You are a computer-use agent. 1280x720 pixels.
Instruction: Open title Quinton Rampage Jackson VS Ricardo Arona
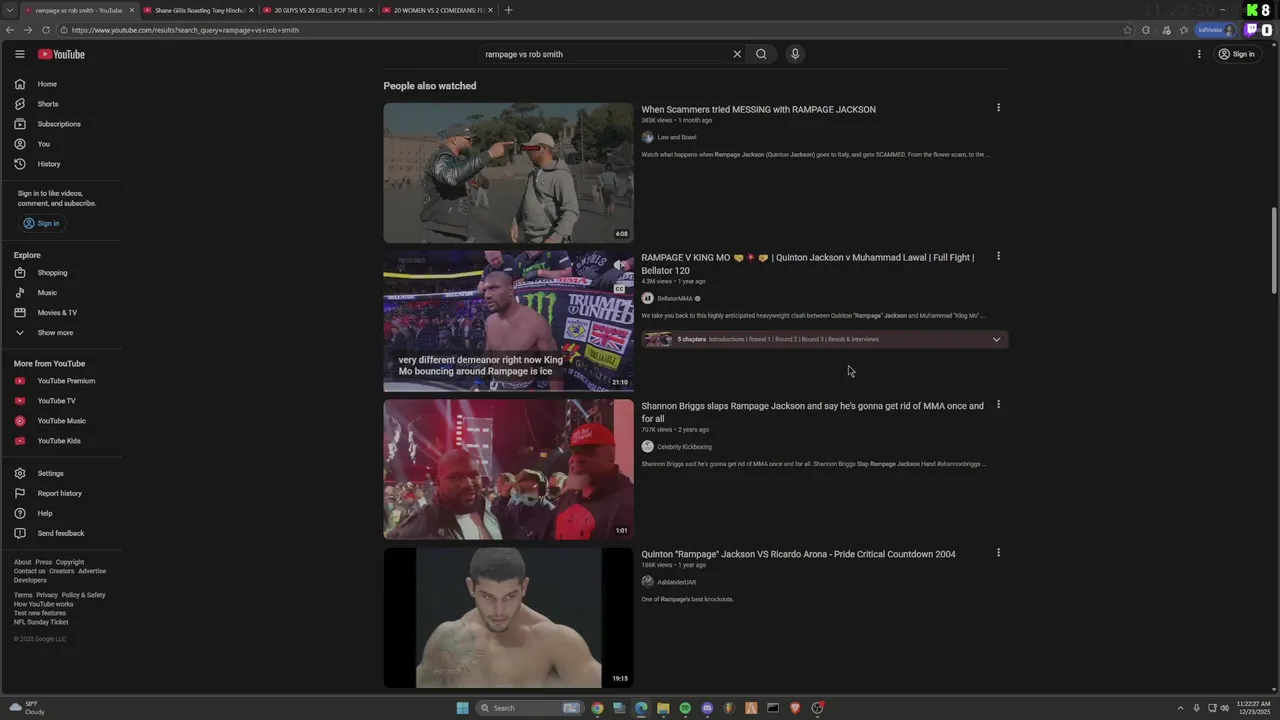[798, 554]
